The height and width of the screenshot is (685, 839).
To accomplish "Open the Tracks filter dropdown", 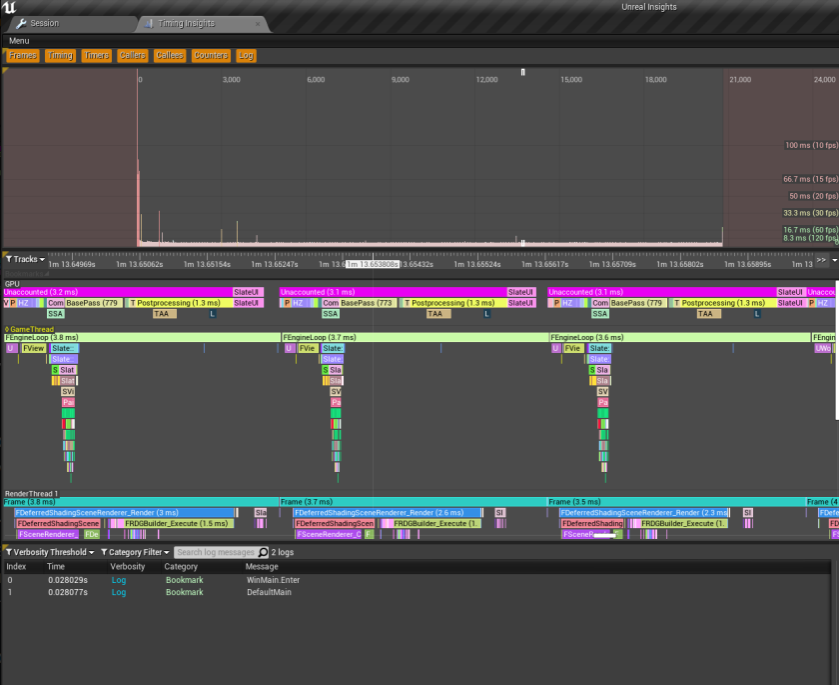I will (25, 259).
